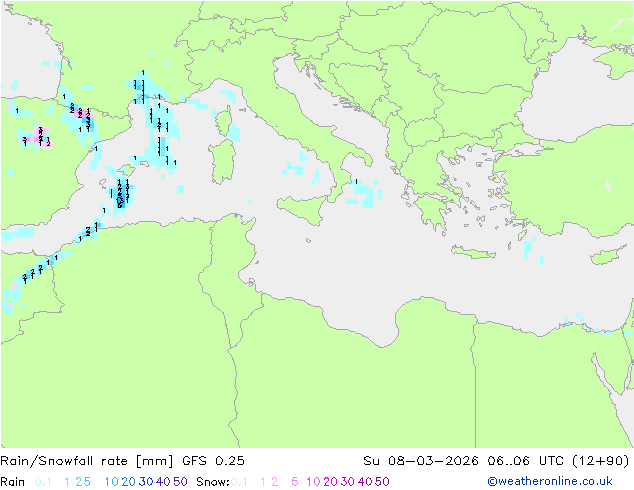Viewport: 634px width, 490px height.
Task: Click the "Rain" legend label
Action: (13, 482)
